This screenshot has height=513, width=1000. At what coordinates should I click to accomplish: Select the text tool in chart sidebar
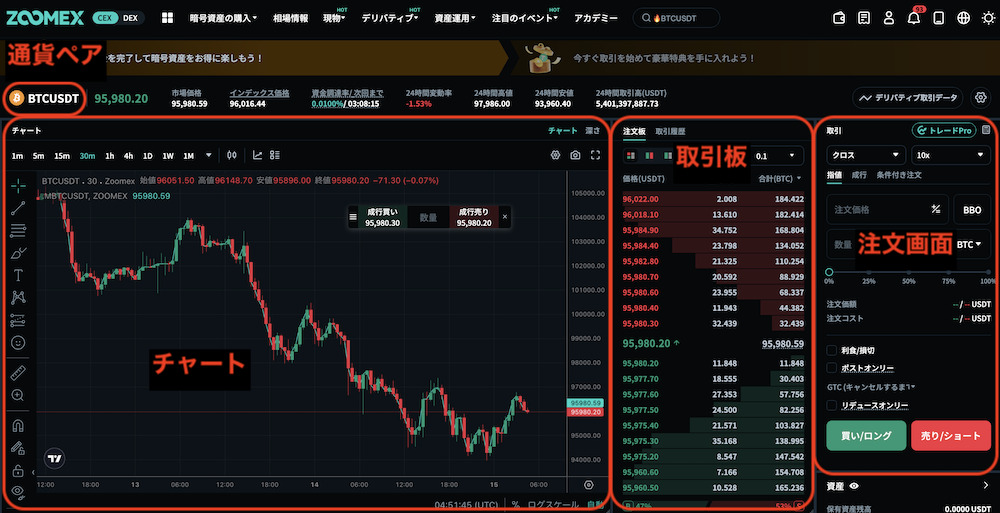[x=18, y=274]
